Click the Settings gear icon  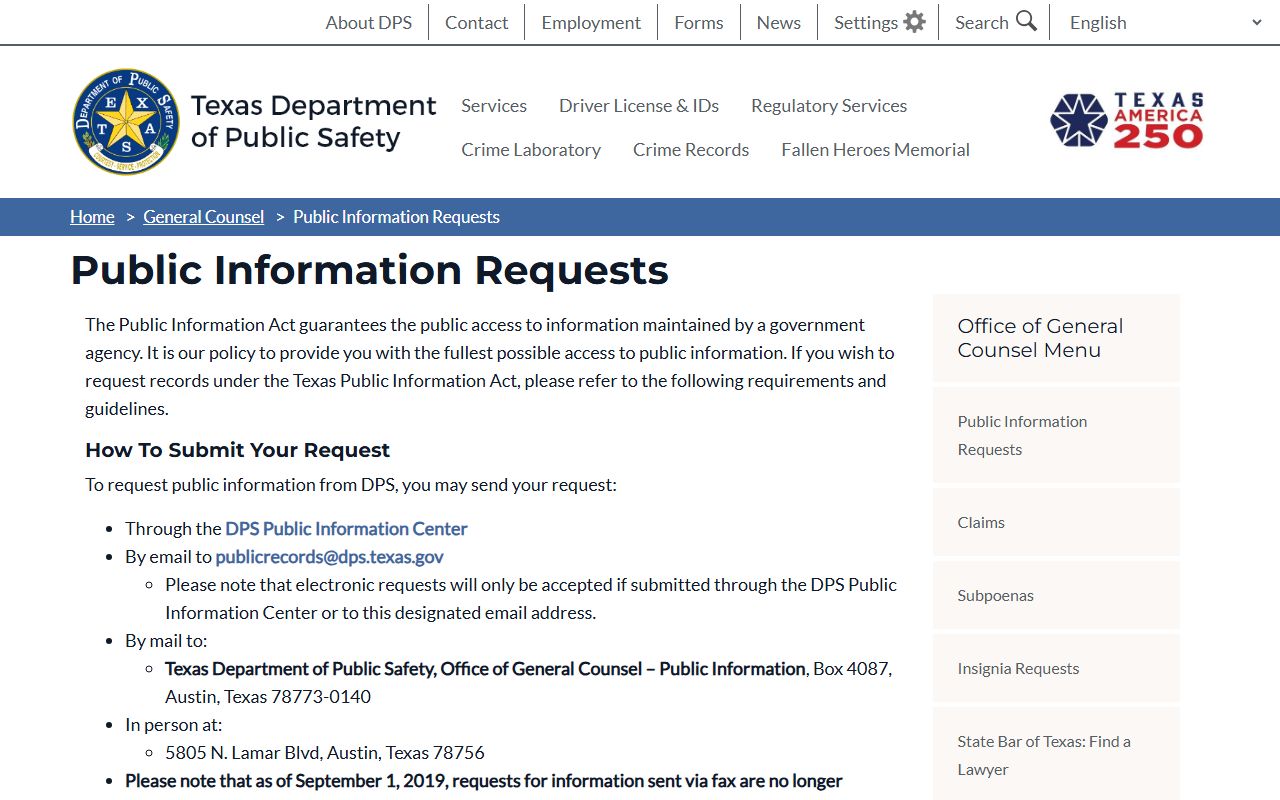point(914,22)
